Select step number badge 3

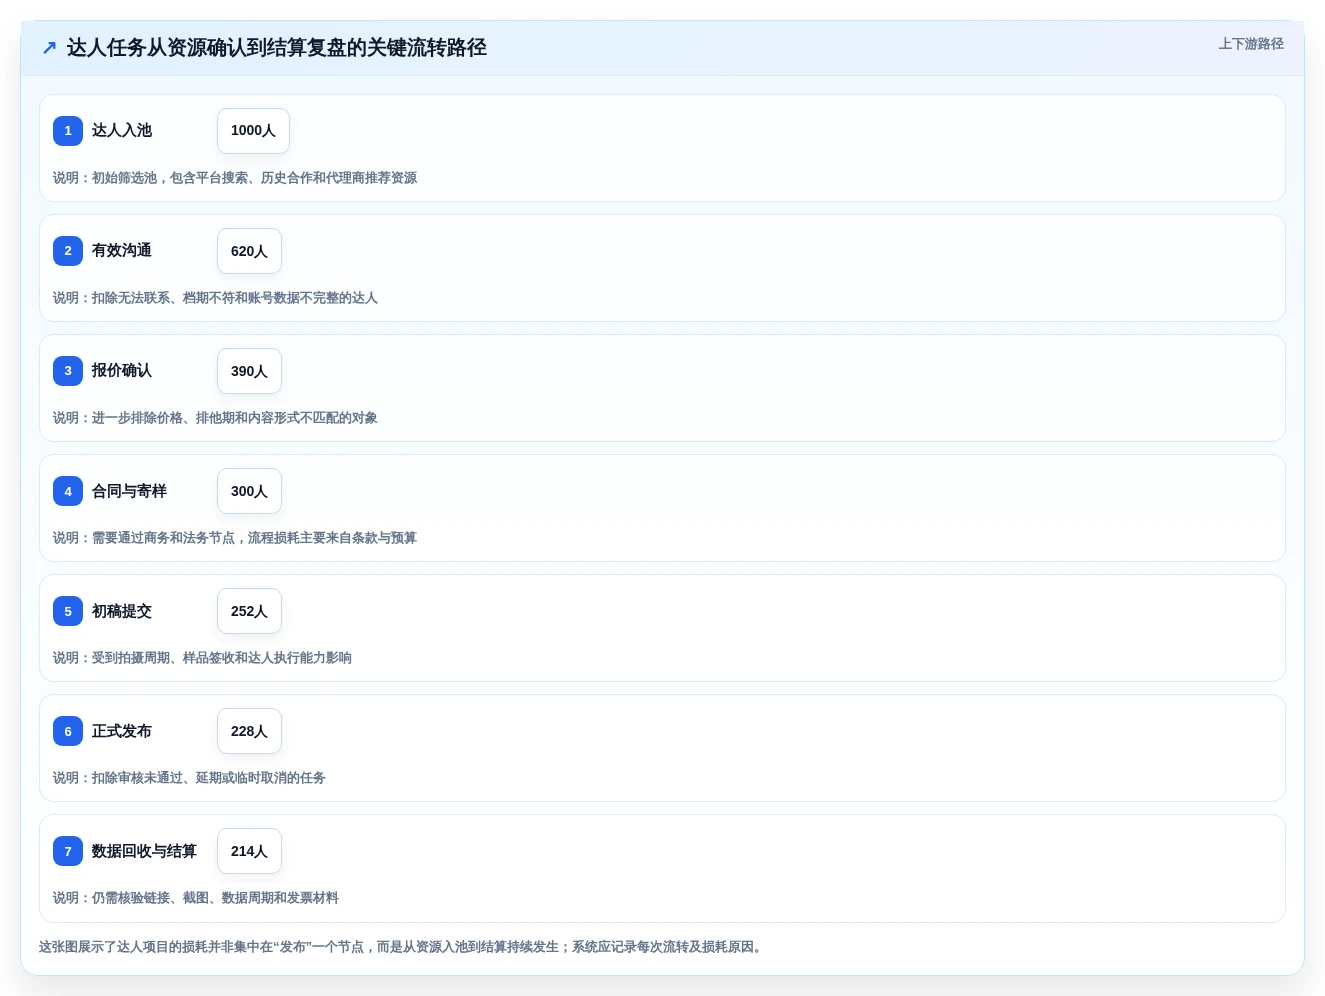point(68,371)
